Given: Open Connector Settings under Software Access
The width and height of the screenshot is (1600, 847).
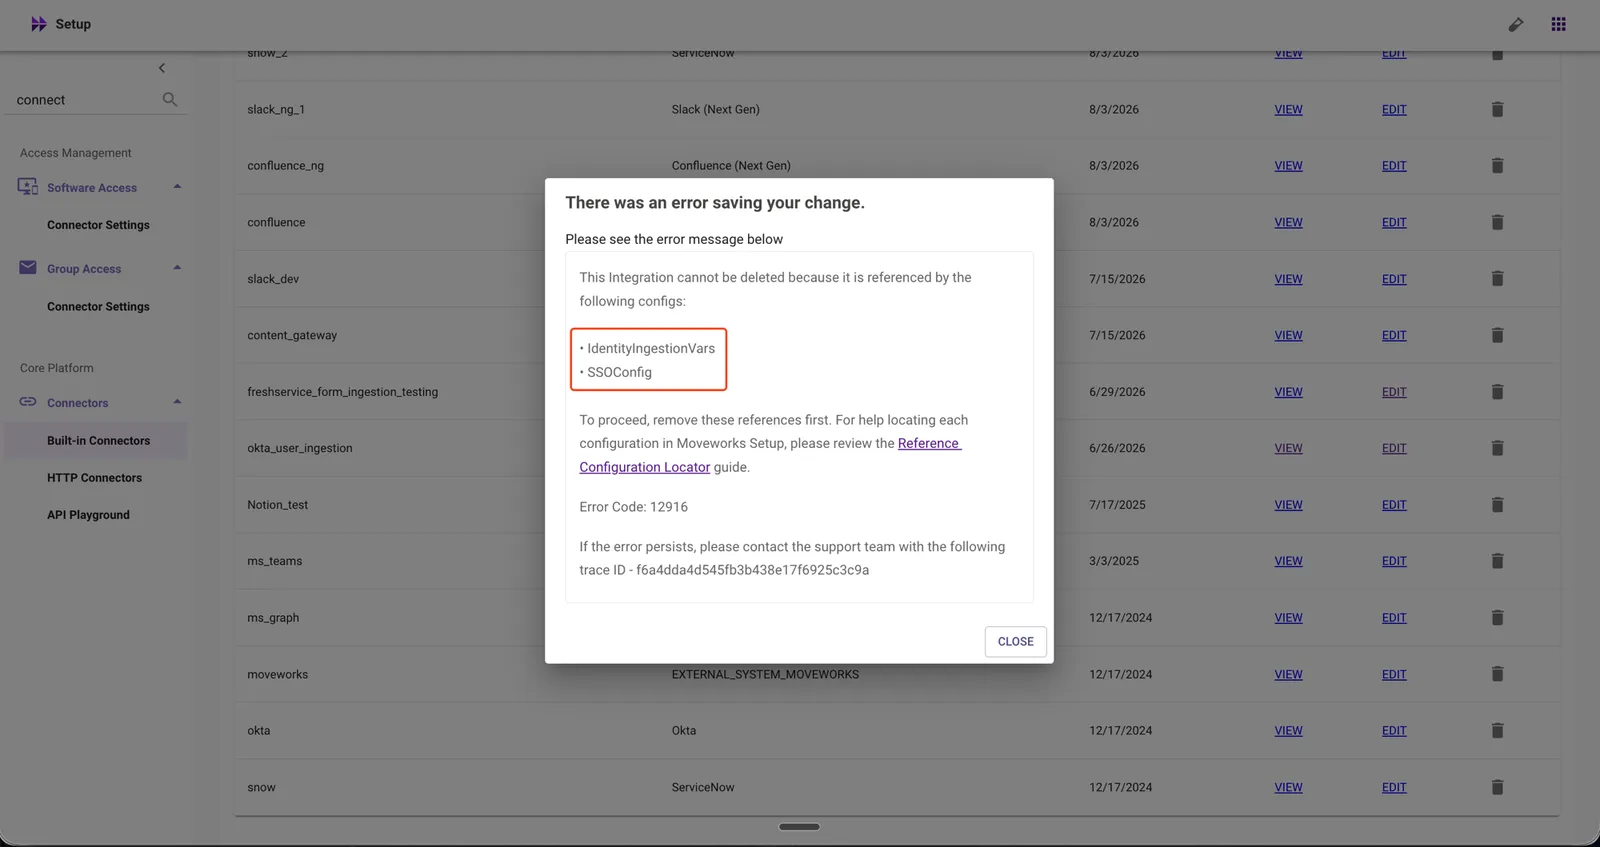Looking at the screenshot, I should tap(98, 225).
